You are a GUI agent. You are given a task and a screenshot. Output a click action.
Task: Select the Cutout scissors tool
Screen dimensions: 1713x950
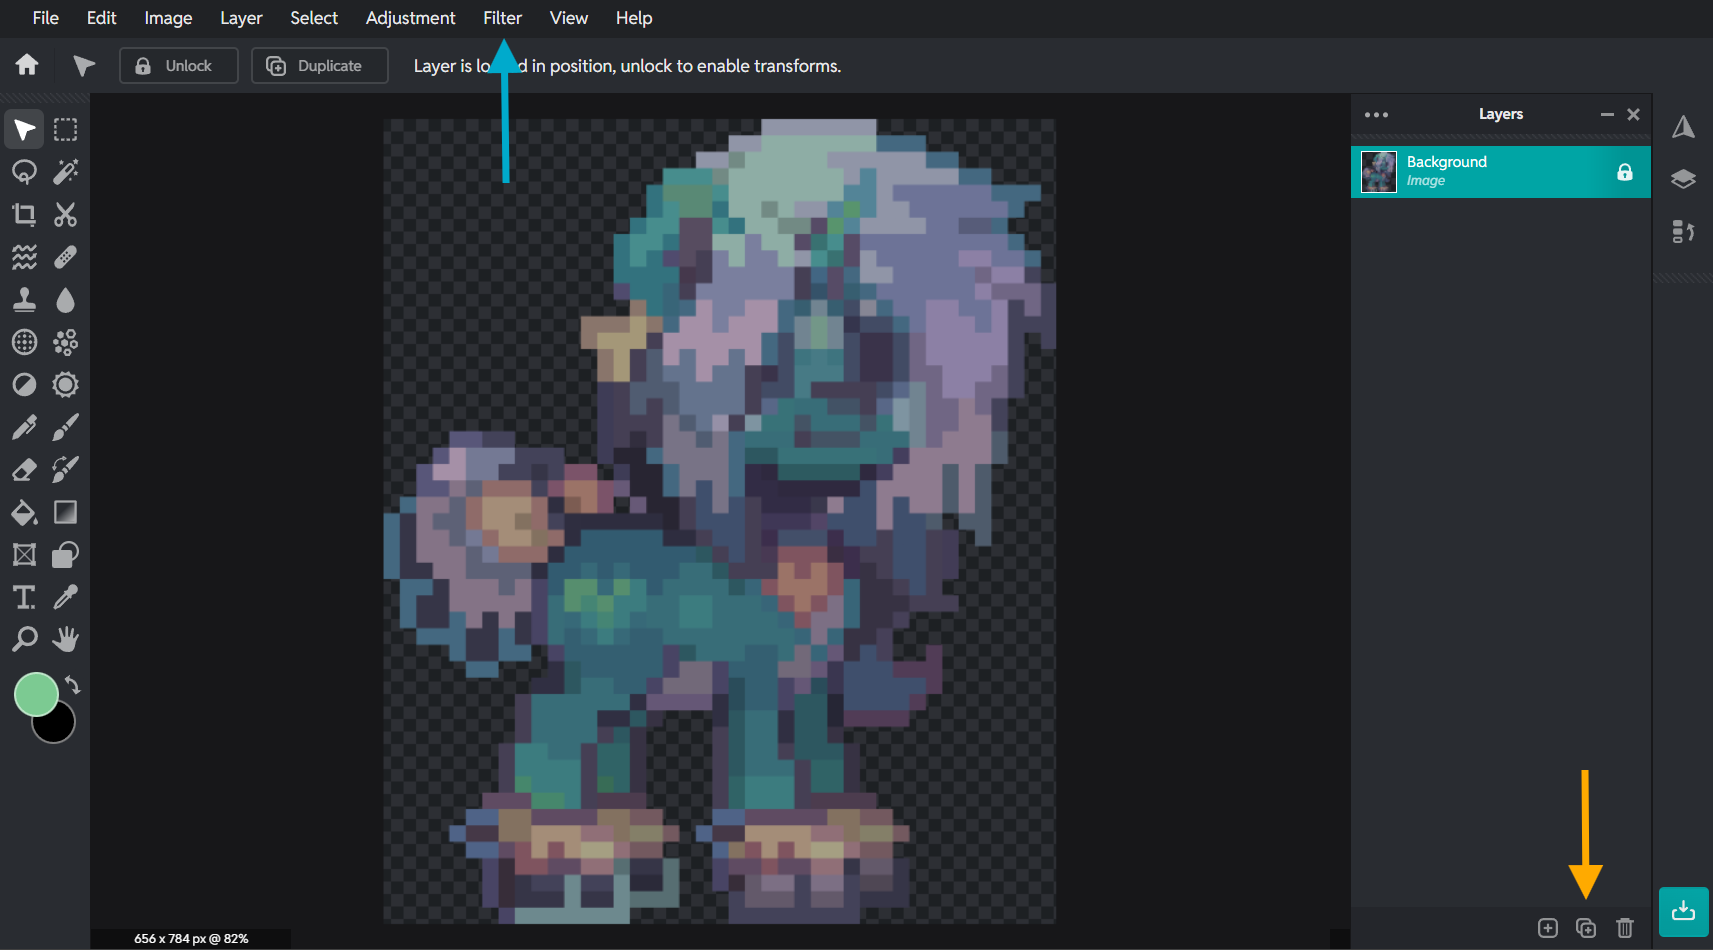(x=66, y=214)
